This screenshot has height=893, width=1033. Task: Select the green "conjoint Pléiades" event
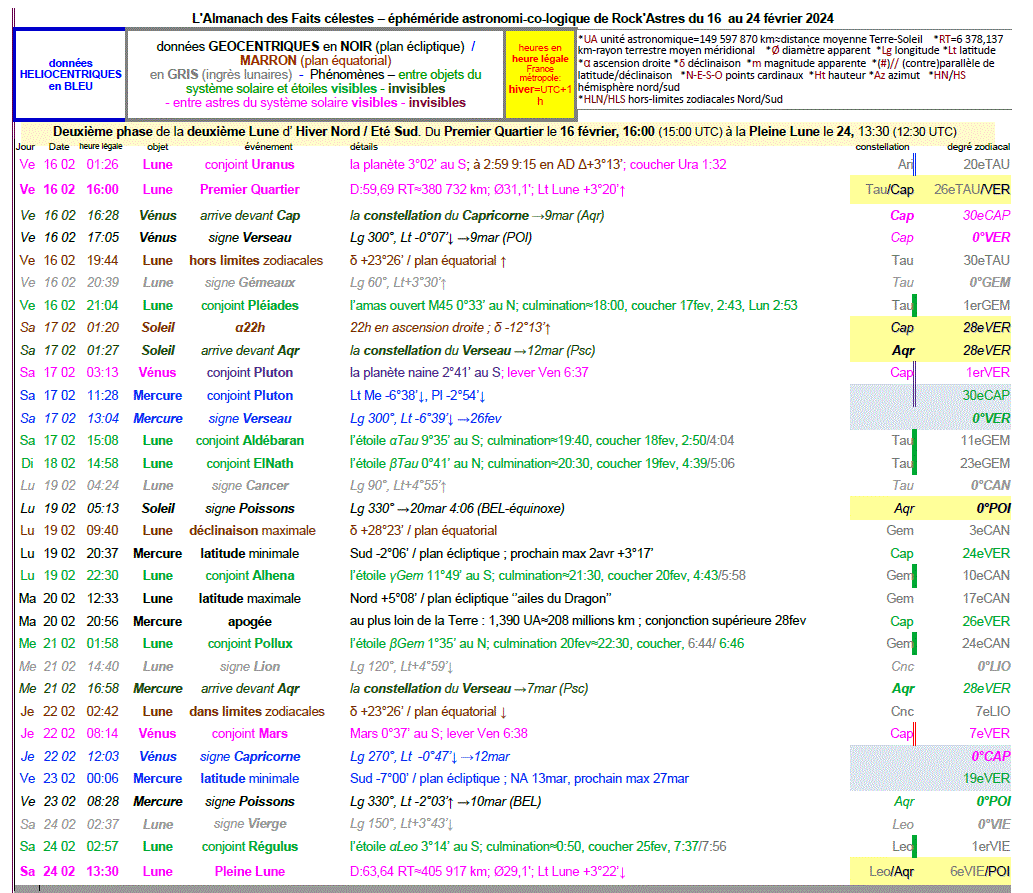250,305
